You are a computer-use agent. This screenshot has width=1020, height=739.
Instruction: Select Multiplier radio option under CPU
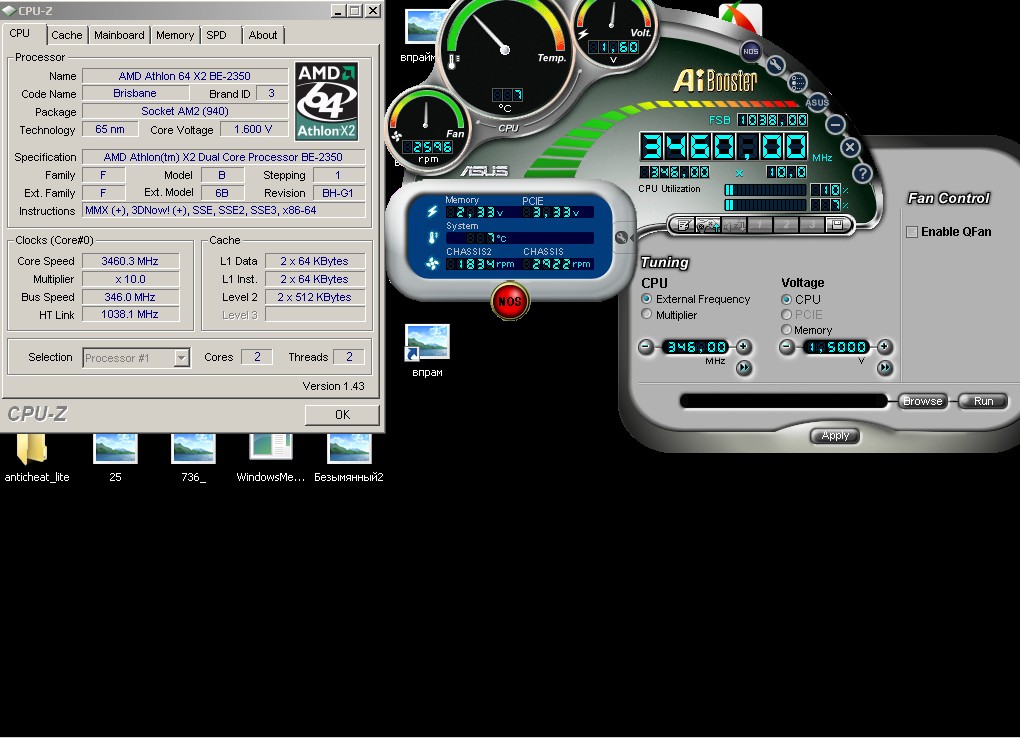[646, 314]
